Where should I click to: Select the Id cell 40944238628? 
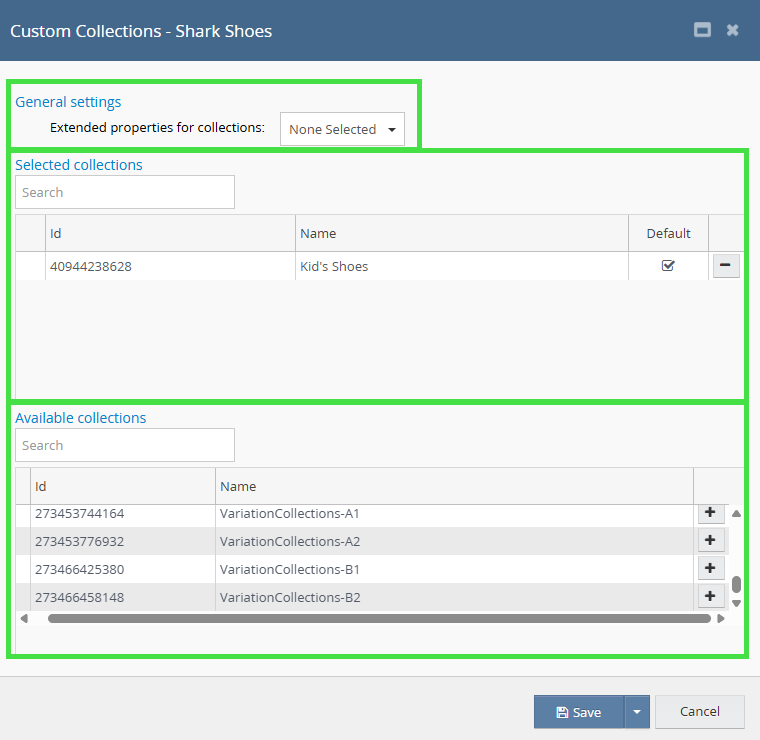coord(170,266)
